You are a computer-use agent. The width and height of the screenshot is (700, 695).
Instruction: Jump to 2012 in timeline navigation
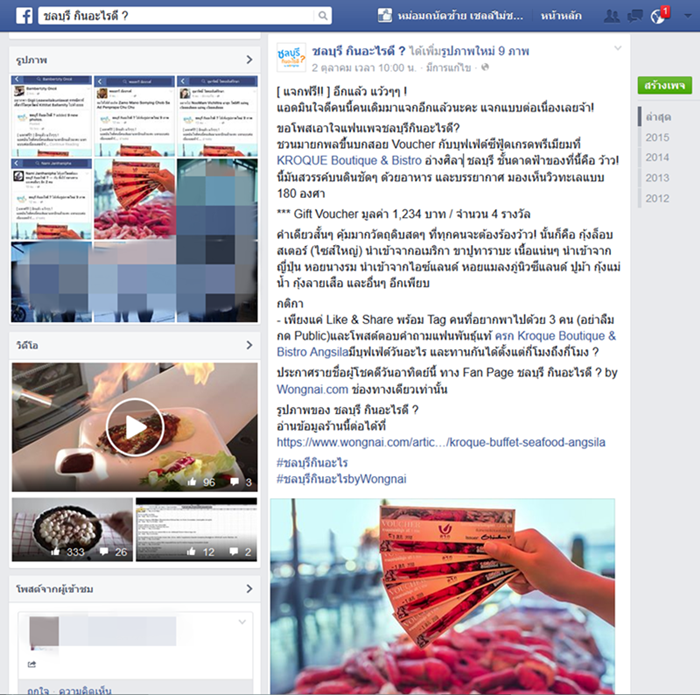(657, 199)
